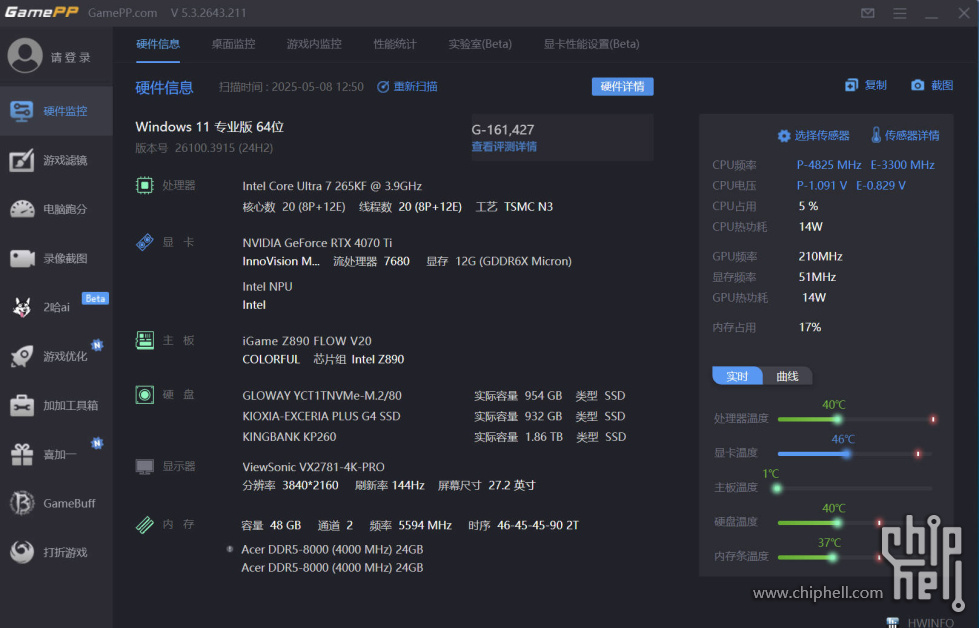Open the 游戏优化 rocket icon

pos(22,356)
